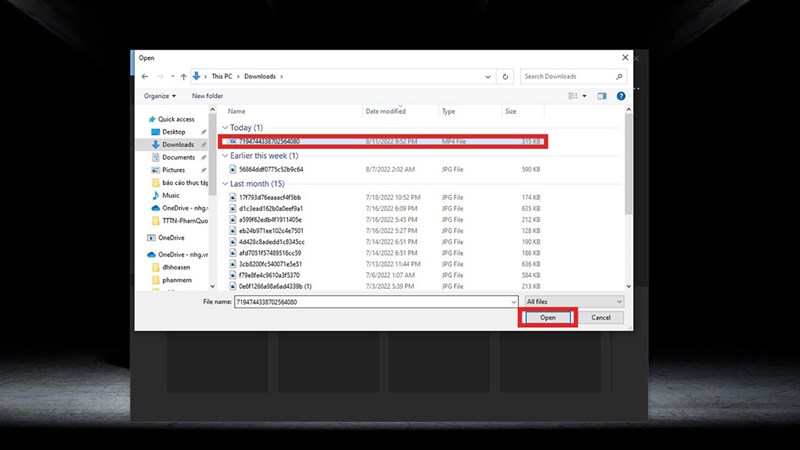The height and width of the screenshot is (450, 800).
Task: Go up one folder level
Action: click(183, 76)
